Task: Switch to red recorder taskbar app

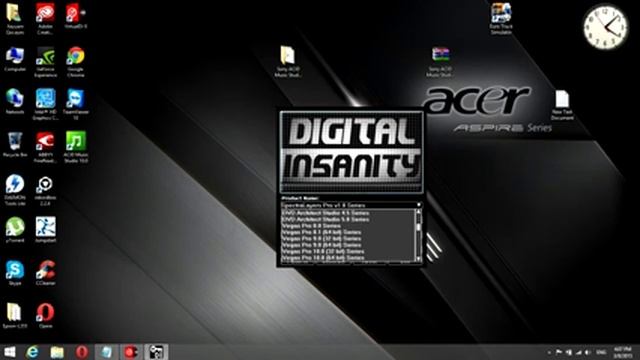Action: coord(131,352)
